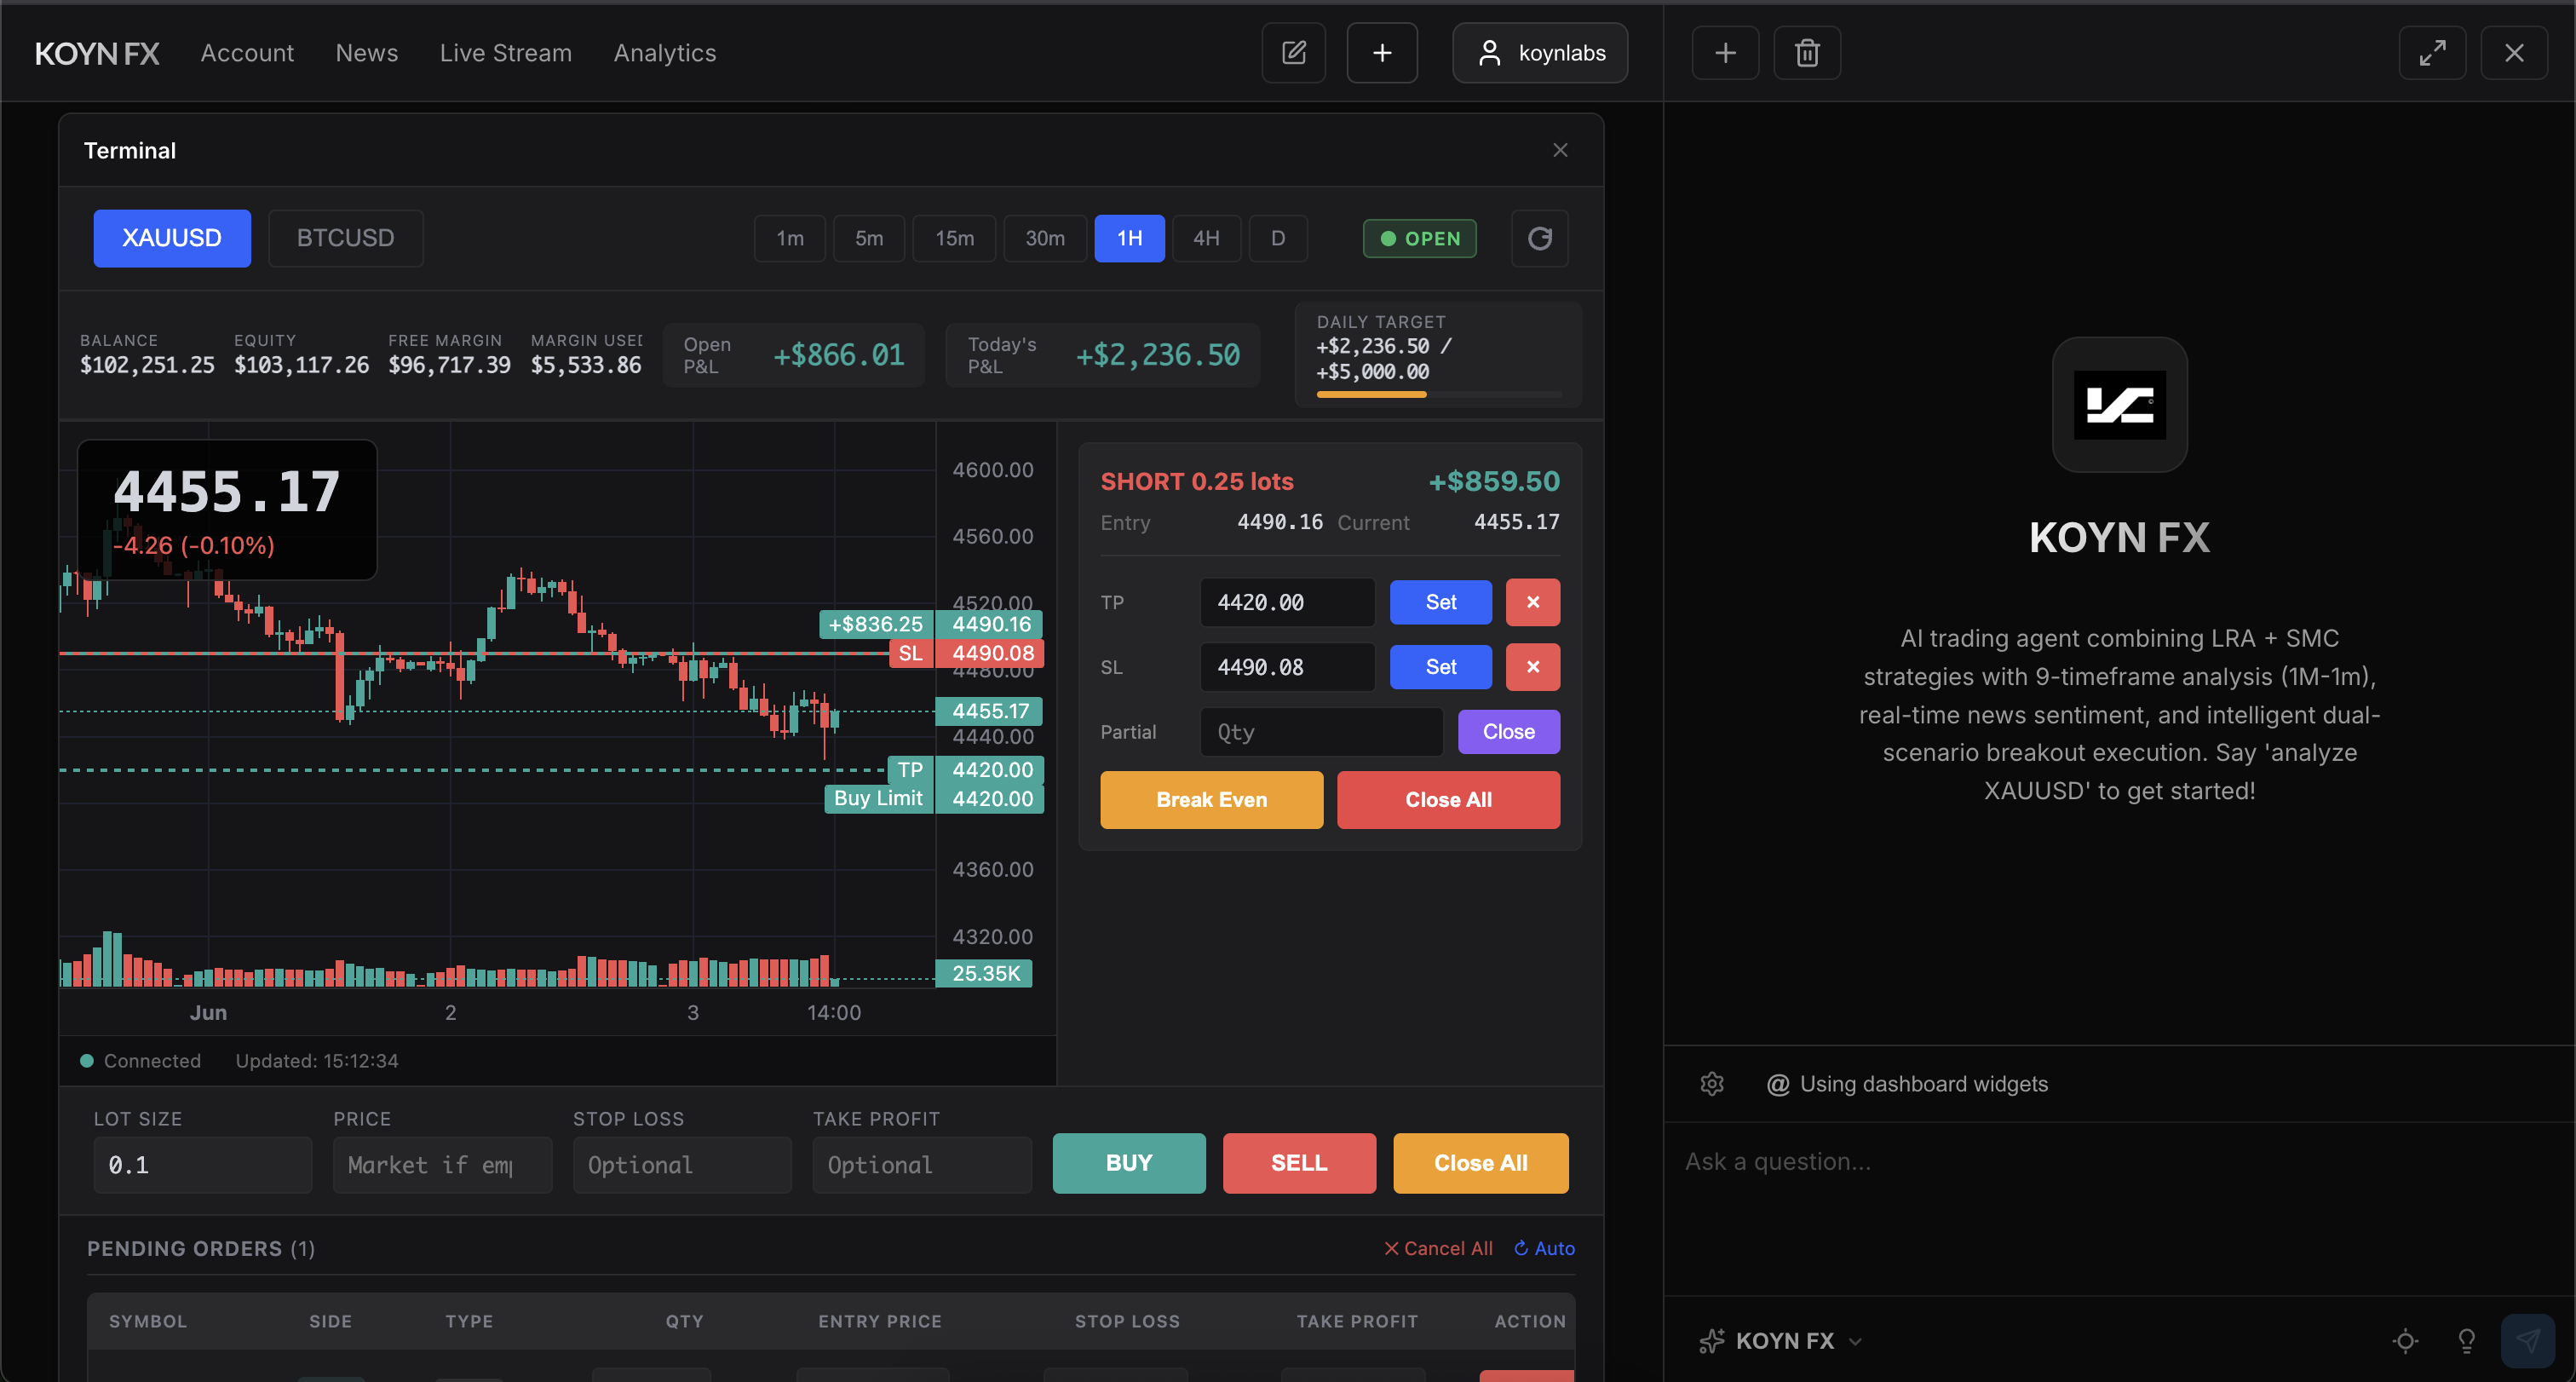This screenshot has width=2576, height=1382.
Task: Click the TP 4420.00 chart line label
Action: (966, 770)
